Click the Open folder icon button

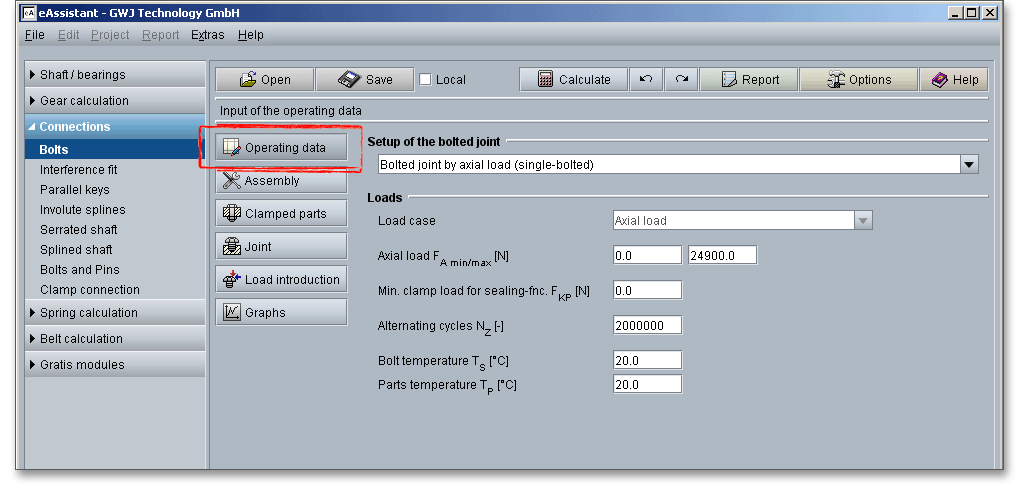(264, 80)
